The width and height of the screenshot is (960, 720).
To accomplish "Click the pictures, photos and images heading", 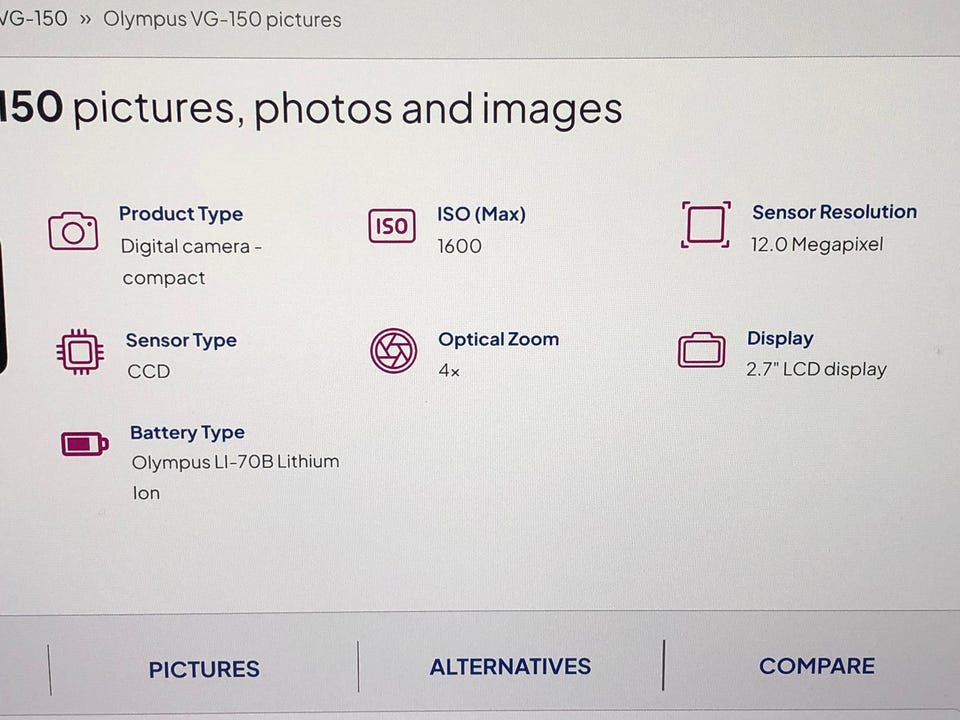I will coord(347,110).
